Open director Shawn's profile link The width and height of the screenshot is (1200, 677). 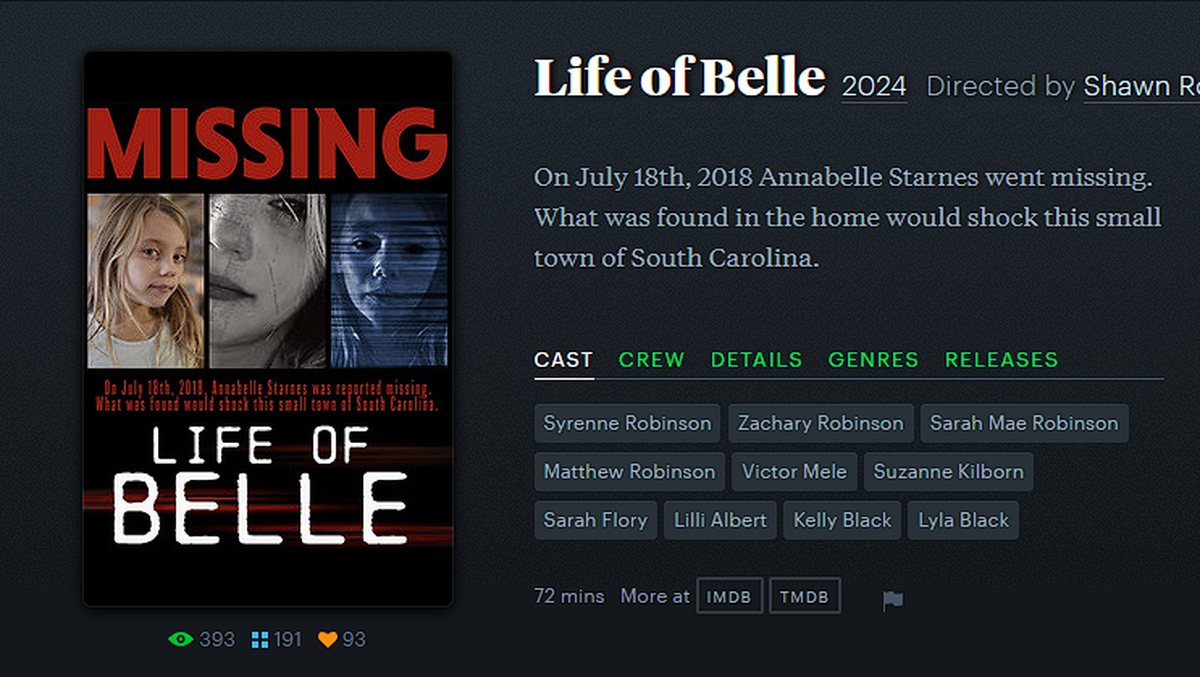click(x=1140, y=86)
